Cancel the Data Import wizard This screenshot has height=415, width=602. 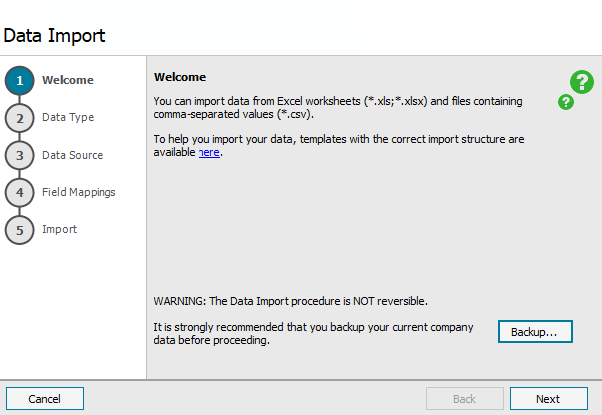point(45,398)
